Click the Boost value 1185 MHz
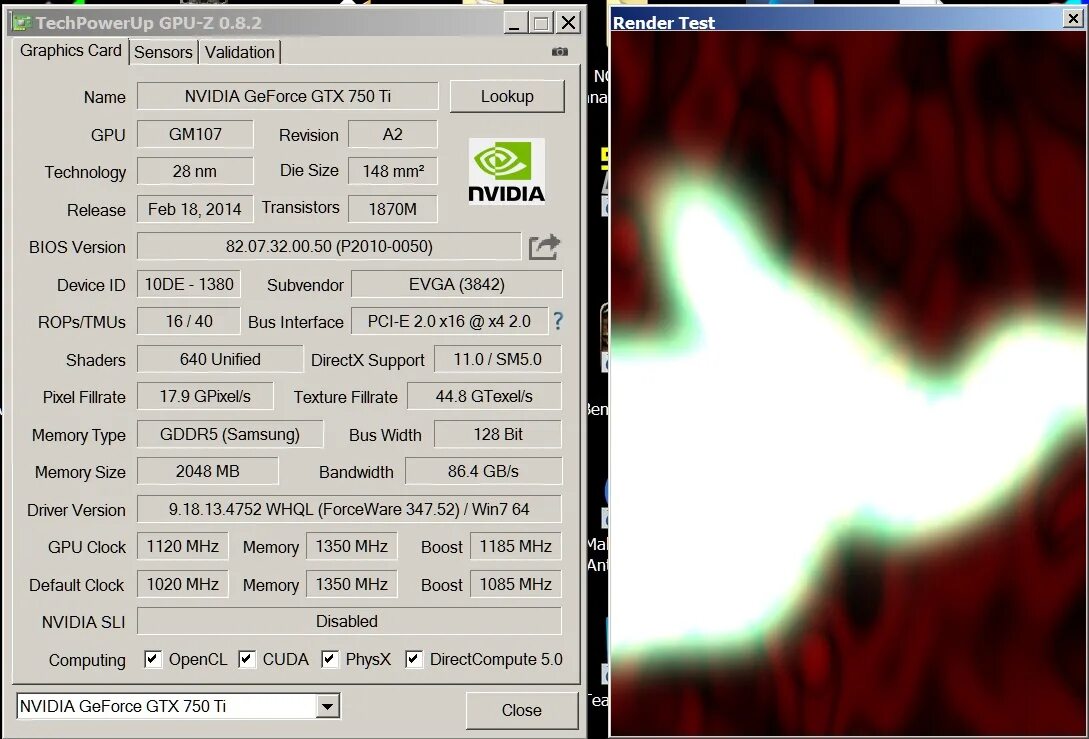 515,547
